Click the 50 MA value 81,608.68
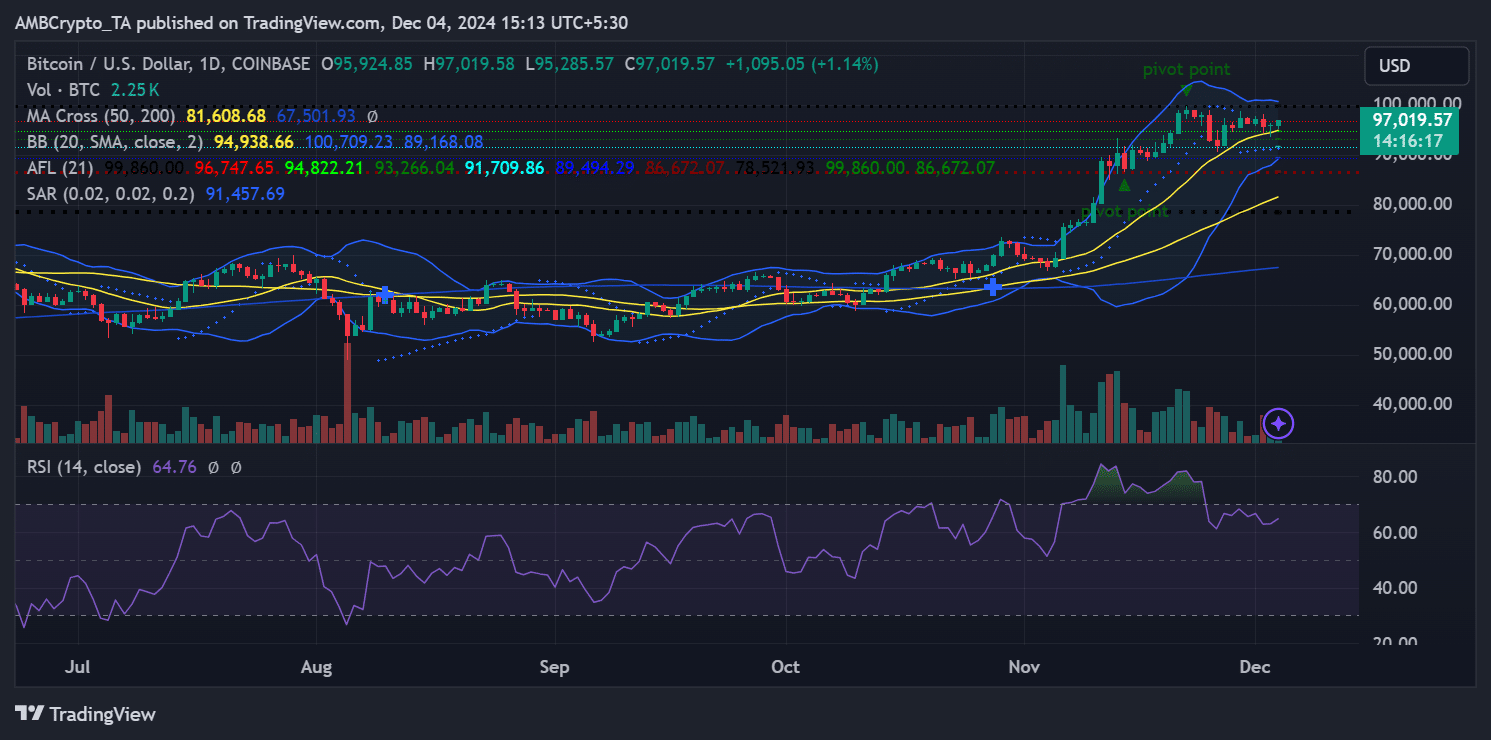This screenshot has width=1491, height=740. [226, 116]
